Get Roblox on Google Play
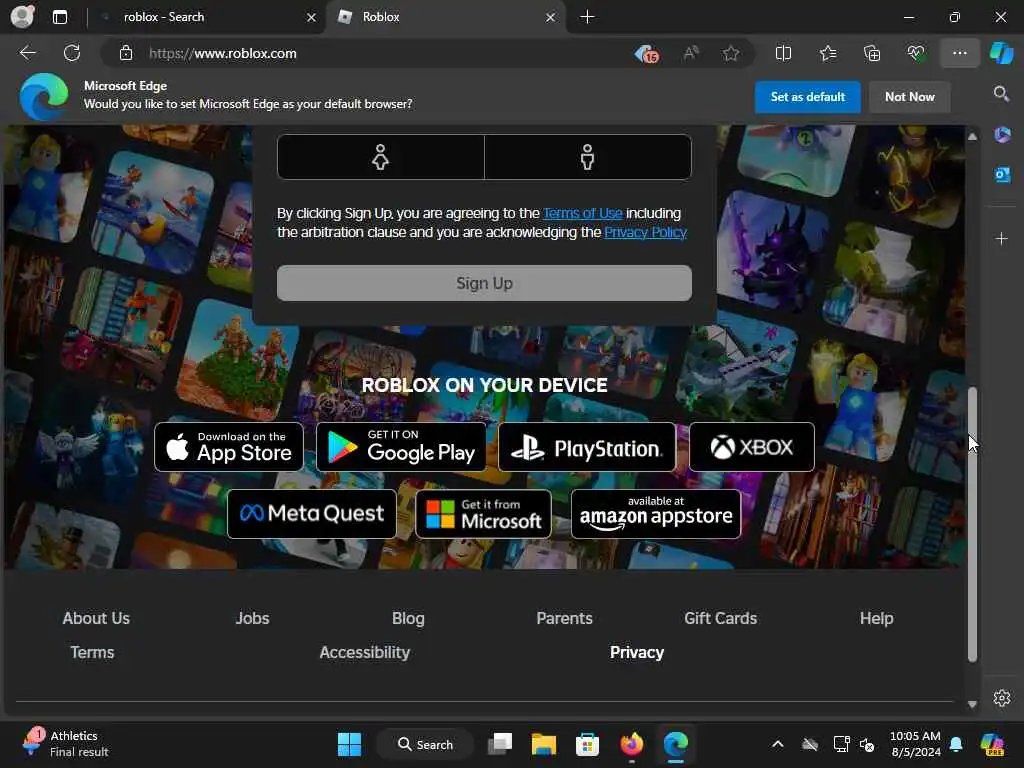The image size is (1024, 768). tap(401, 447)
